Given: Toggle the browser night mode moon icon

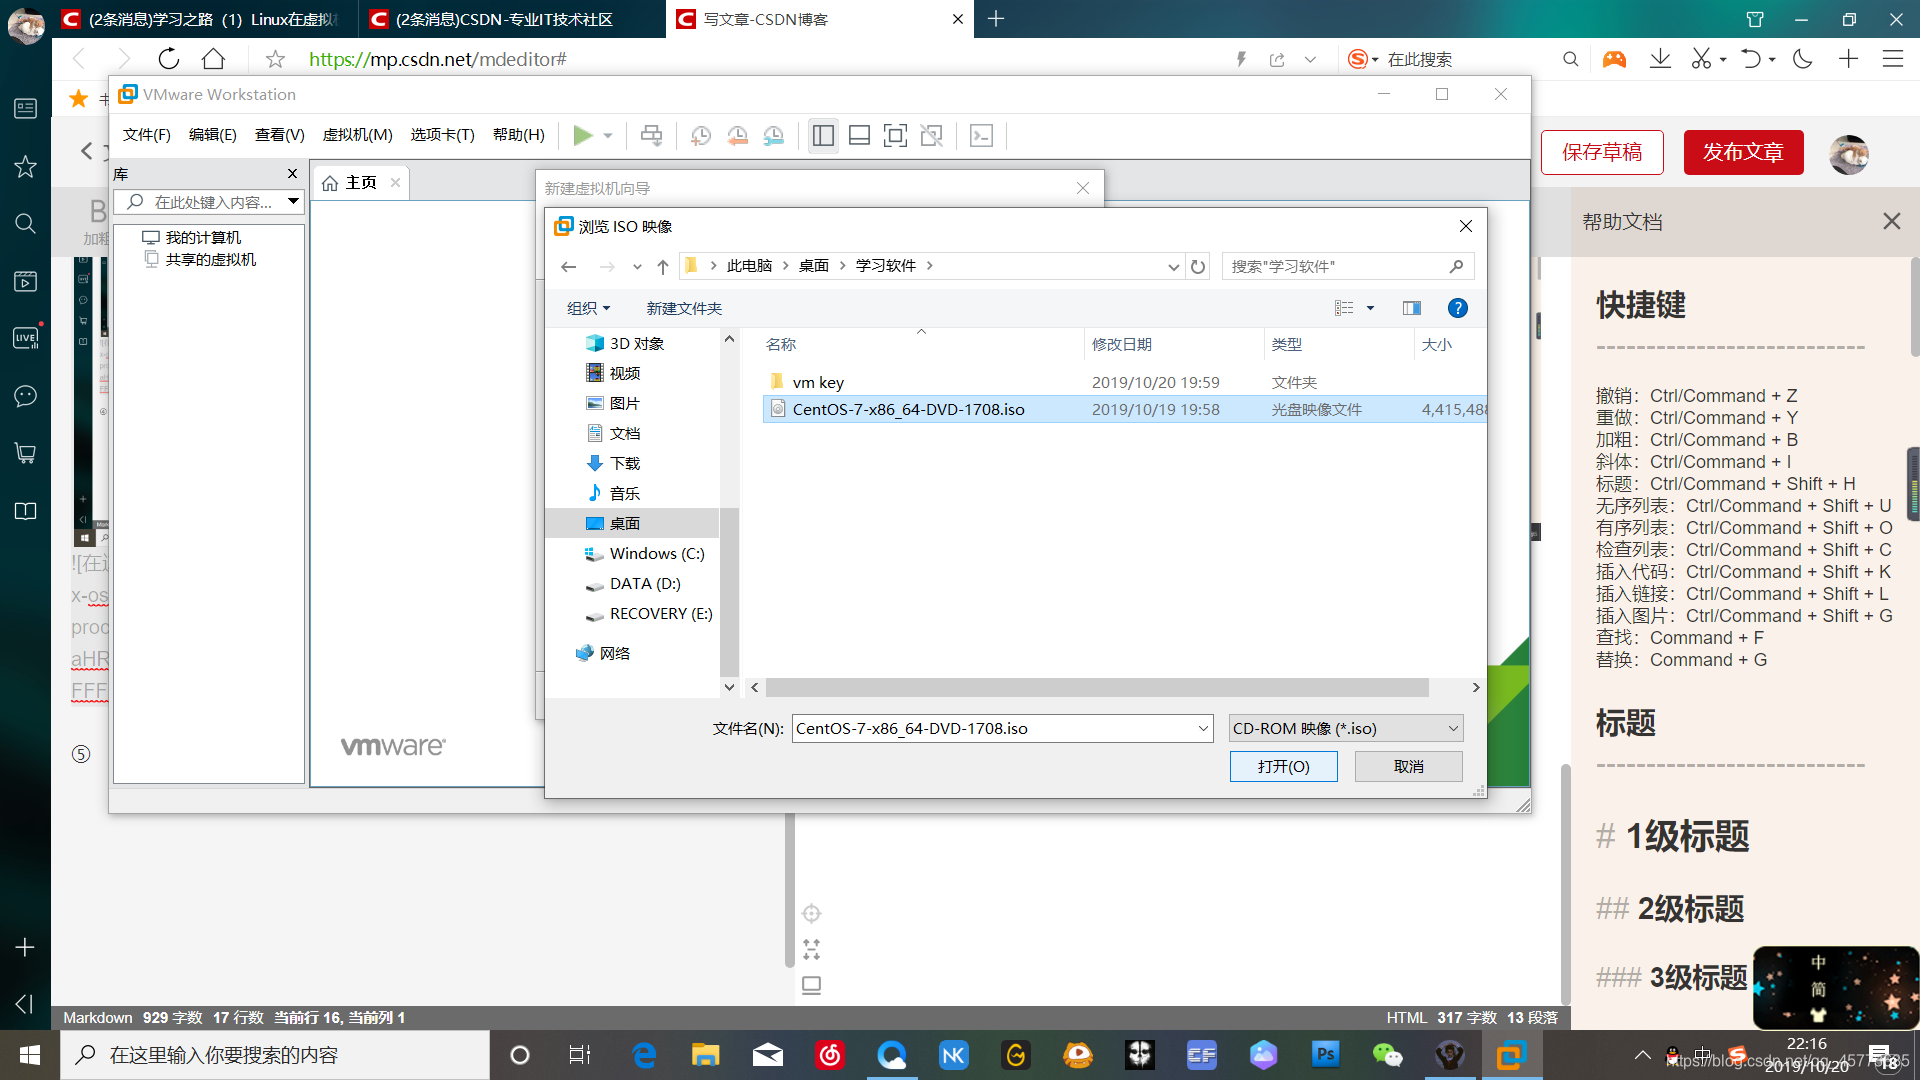Looking at the screenshot, I should coord(1803,59).
